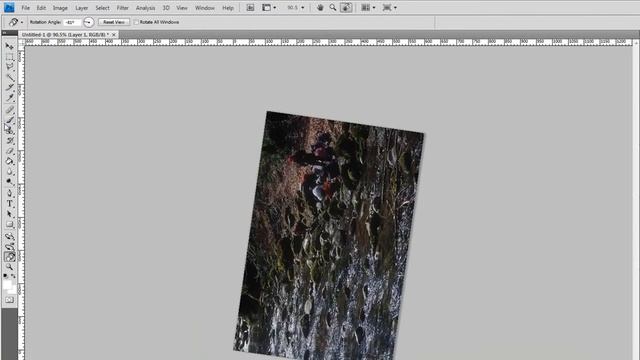Click the Photoshop logo icon

click(9, 7)
